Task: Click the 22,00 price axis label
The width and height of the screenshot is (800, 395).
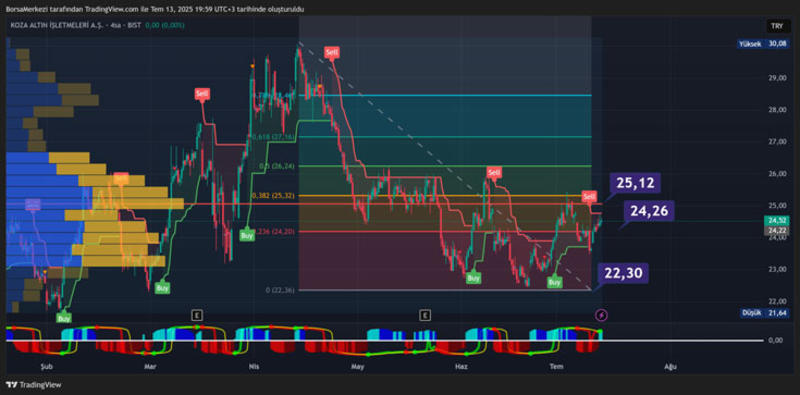Action: 778,301
